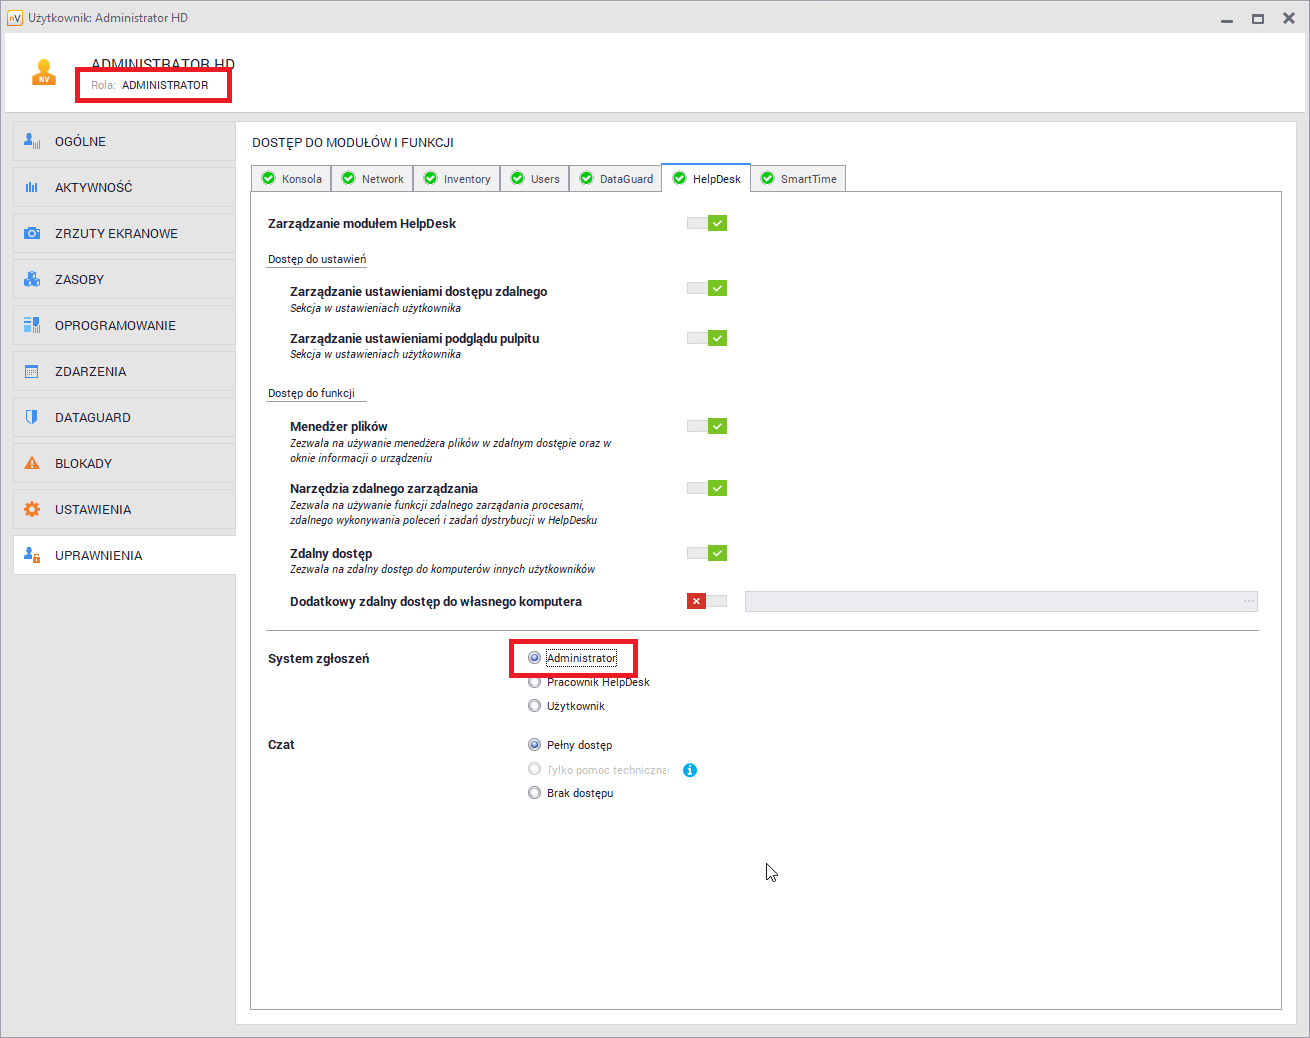The width and height of the screenshot is (1310, 1038).
Task: Disable the Menedżer plików toggle
Action: (707, 426)
